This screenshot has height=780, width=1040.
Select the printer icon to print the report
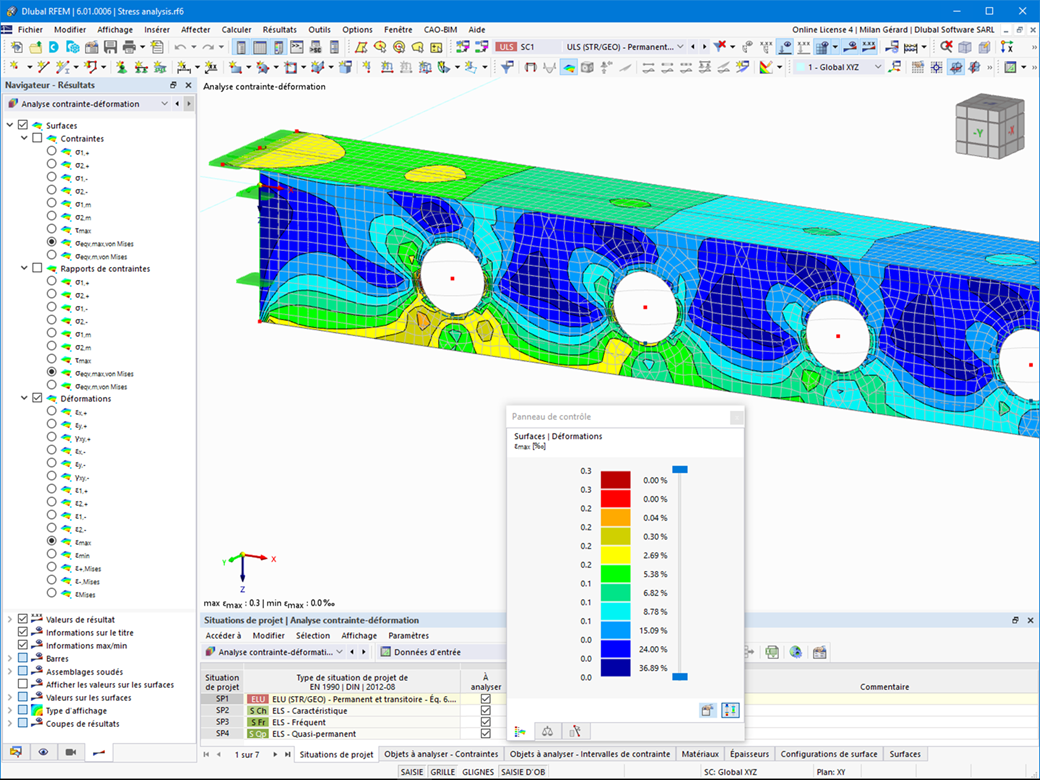pyautogui.click(x=130, y=47)
